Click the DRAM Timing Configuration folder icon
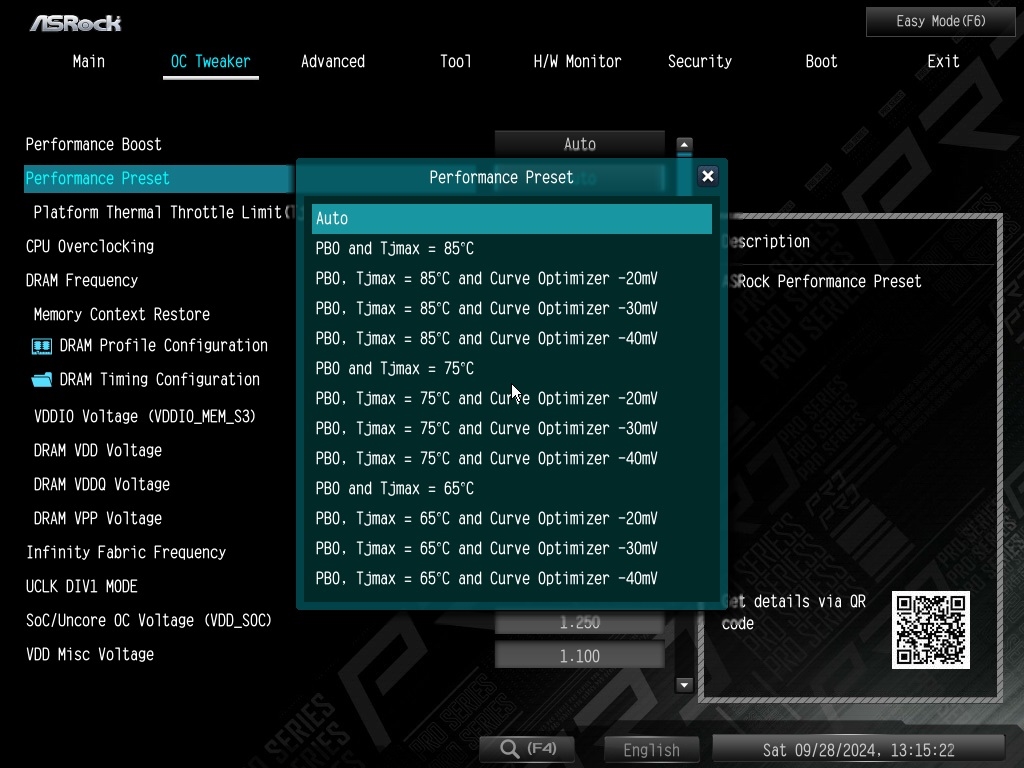The width and height of the screenshot is (1024, 768). [x=42, y=379]
